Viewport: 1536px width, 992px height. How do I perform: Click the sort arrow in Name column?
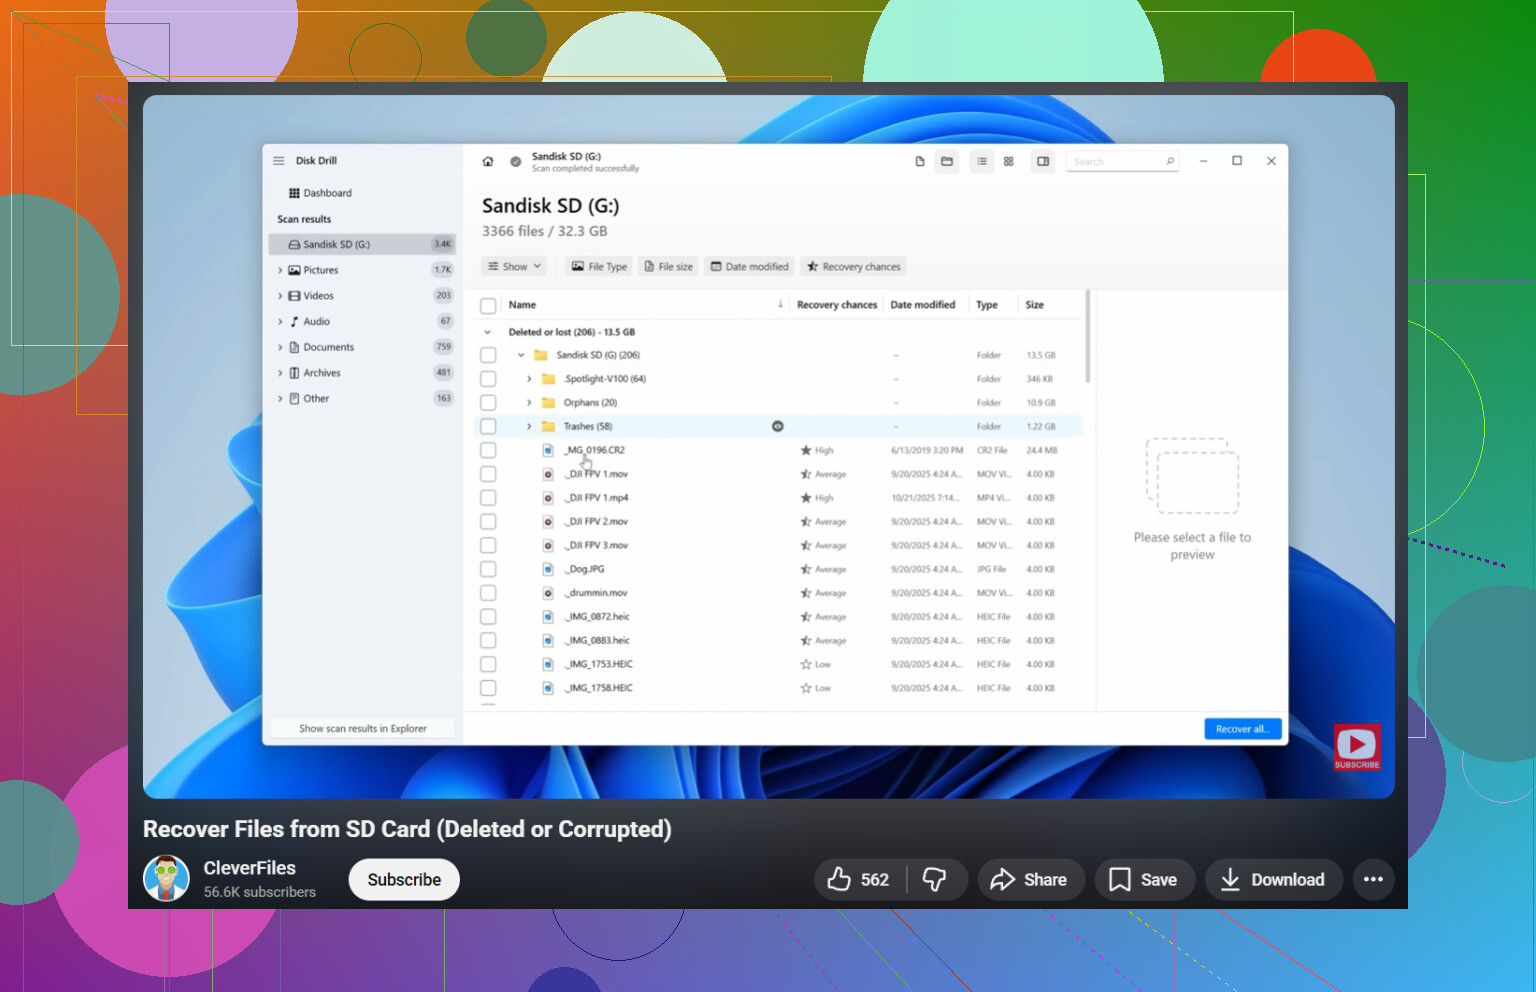(780, 304)
